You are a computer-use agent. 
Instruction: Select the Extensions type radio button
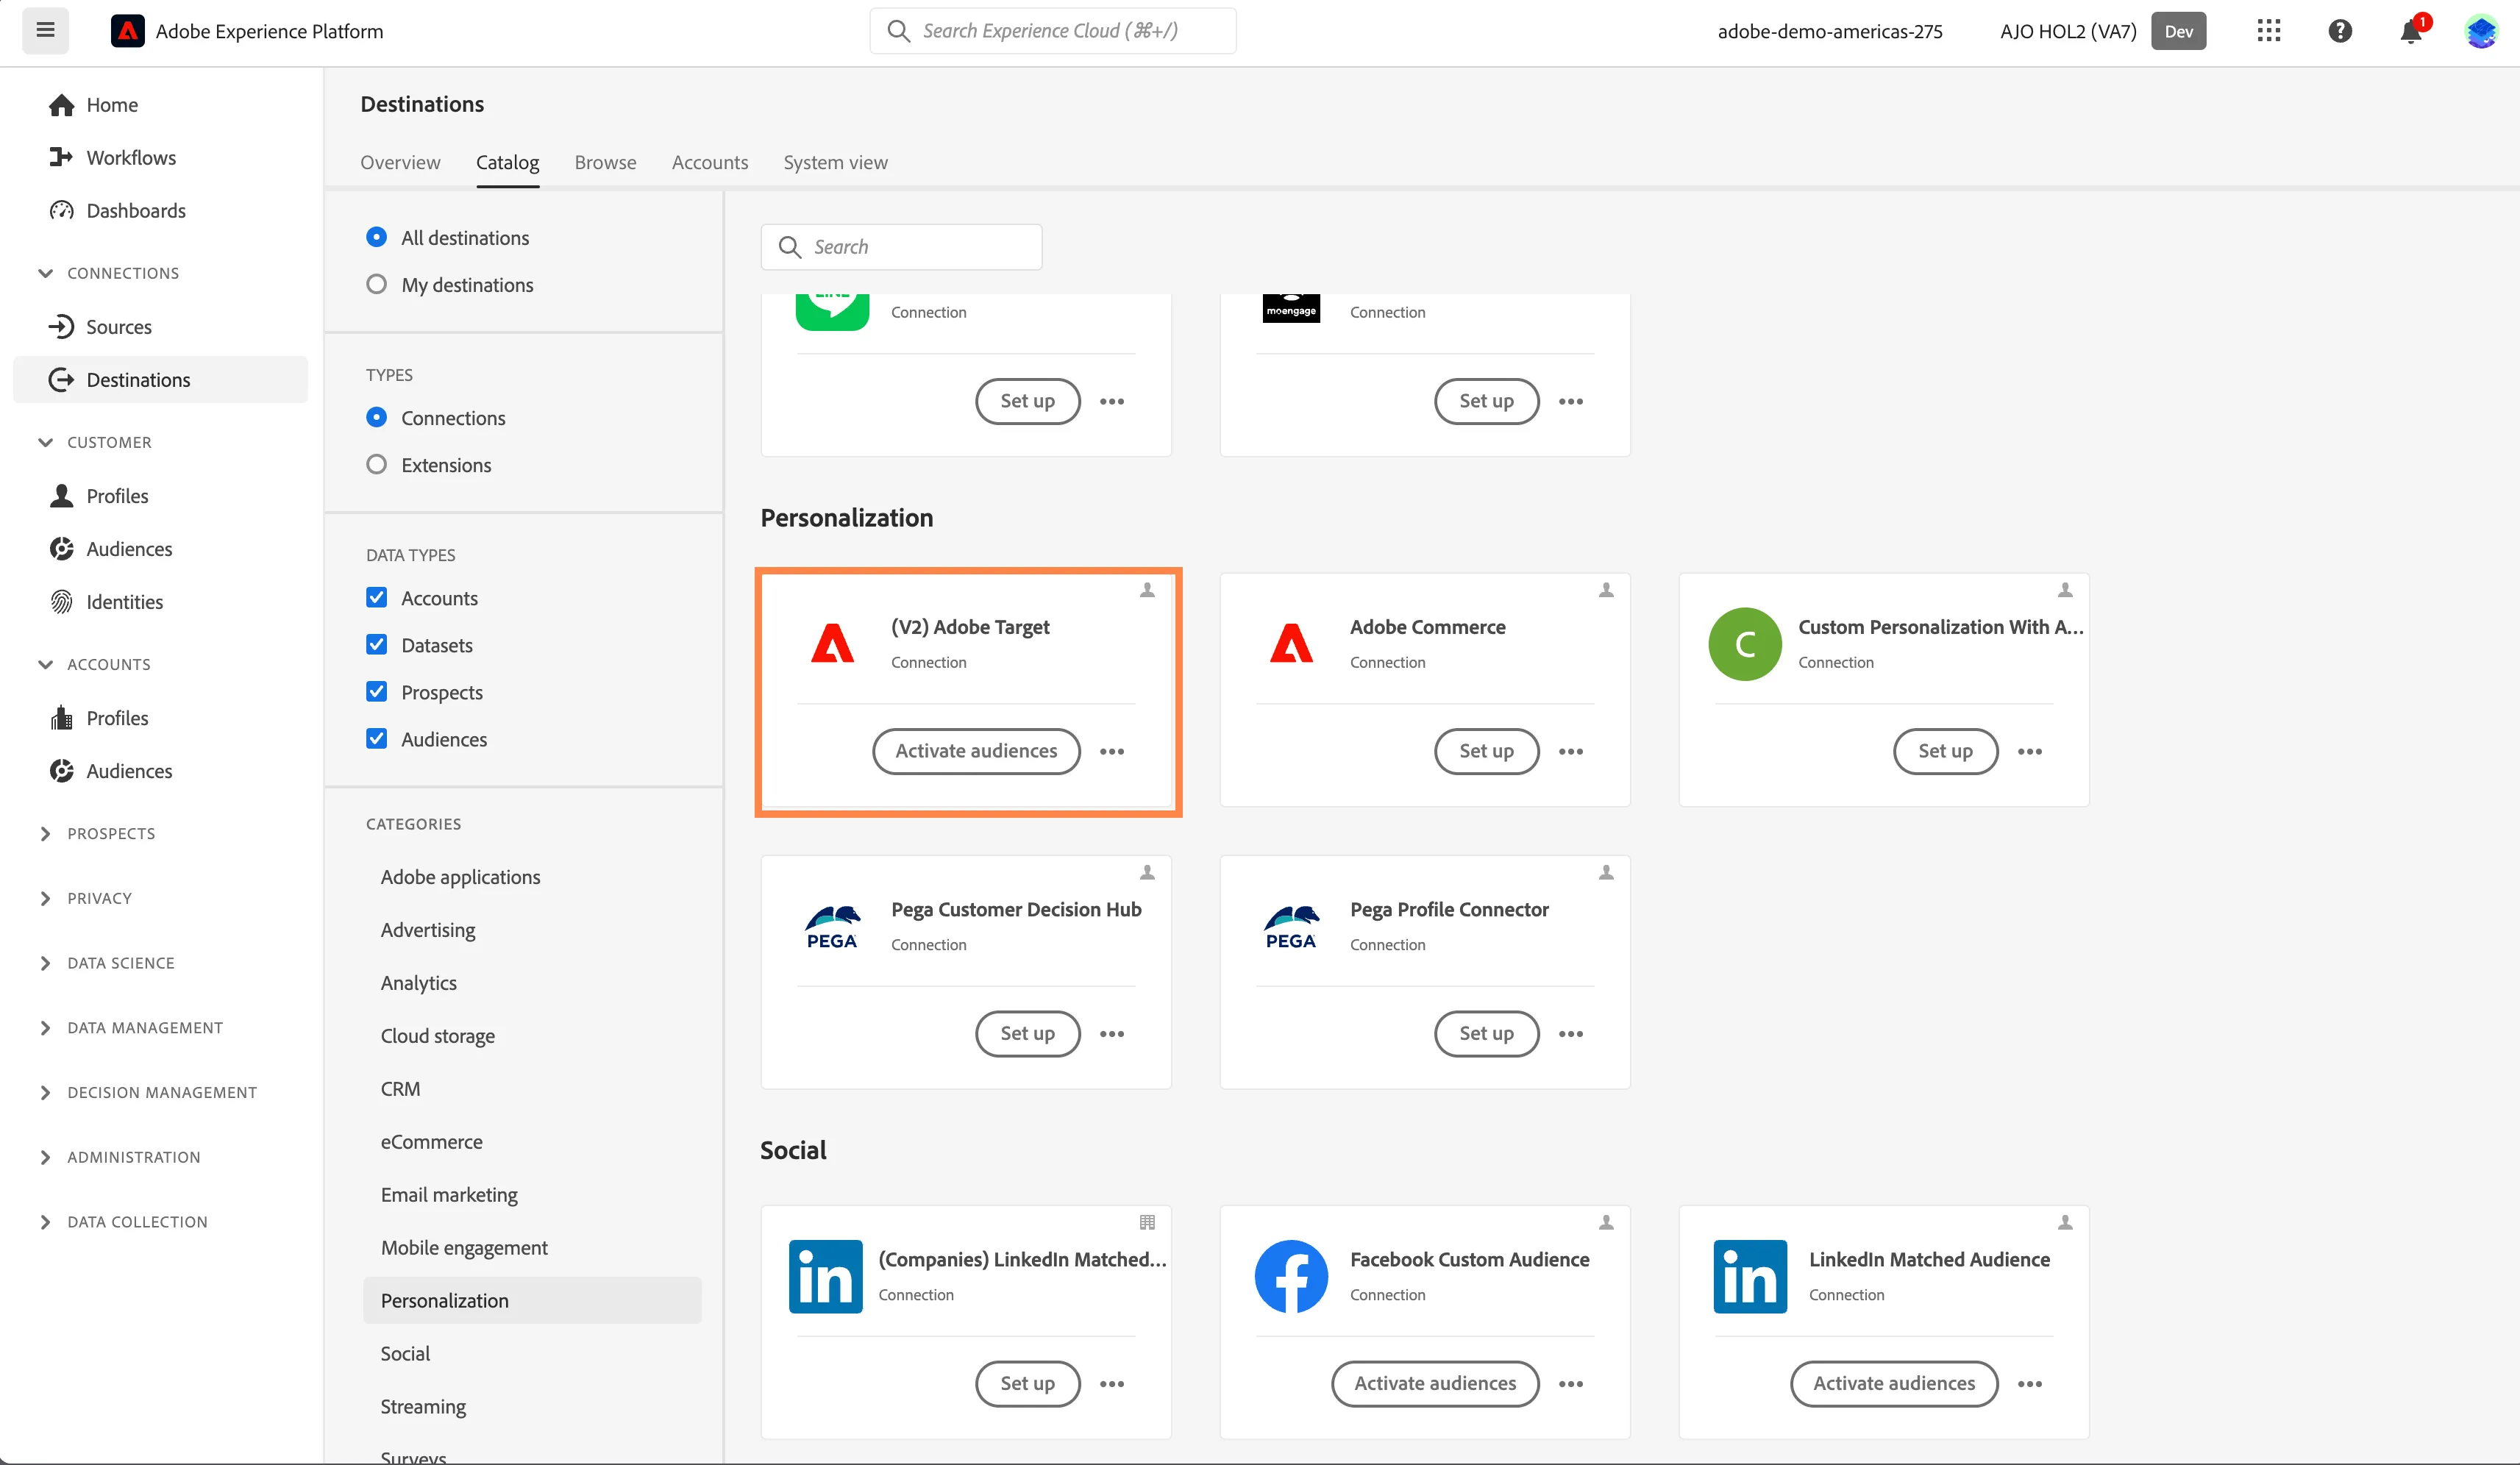[x=376, y=464]
